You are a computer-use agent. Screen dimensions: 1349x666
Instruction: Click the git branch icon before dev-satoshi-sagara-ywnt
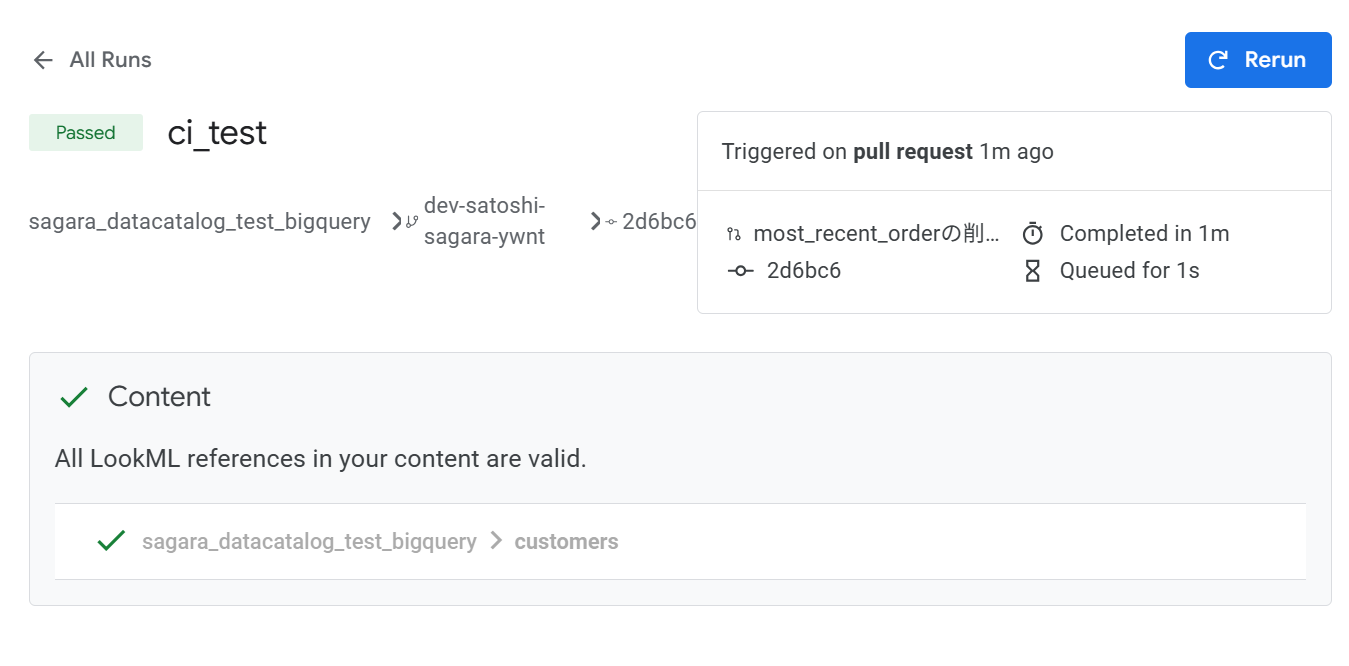point(411,222)
